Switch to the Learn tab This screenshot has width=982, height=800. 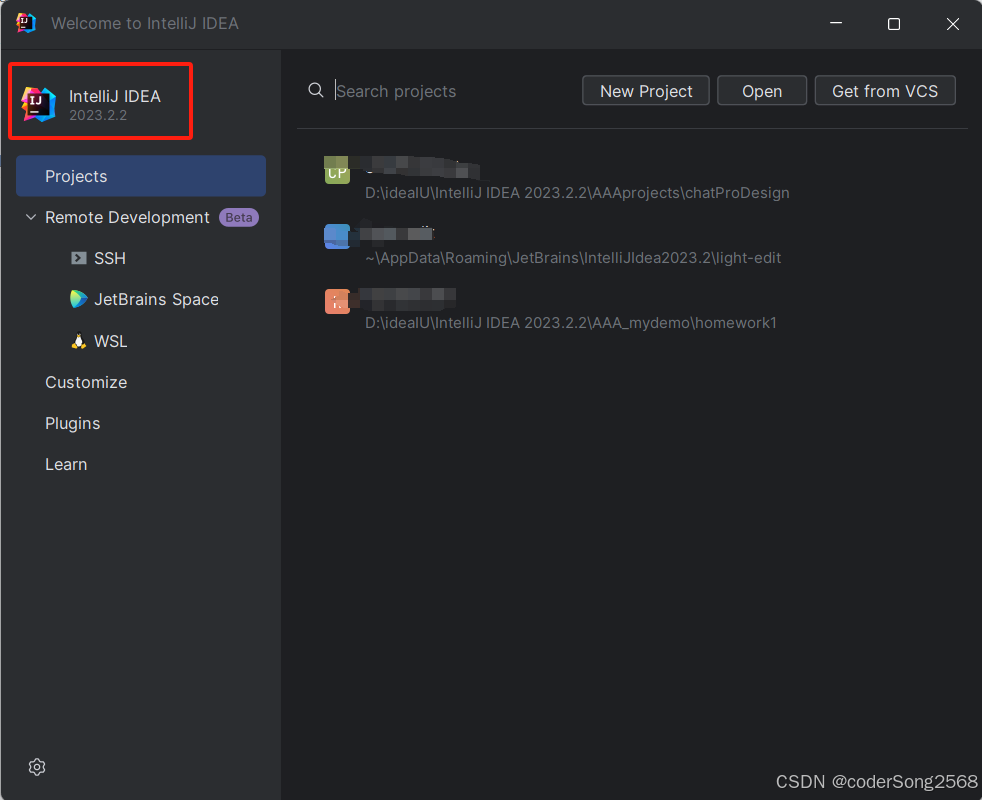[x=66, y=464]
